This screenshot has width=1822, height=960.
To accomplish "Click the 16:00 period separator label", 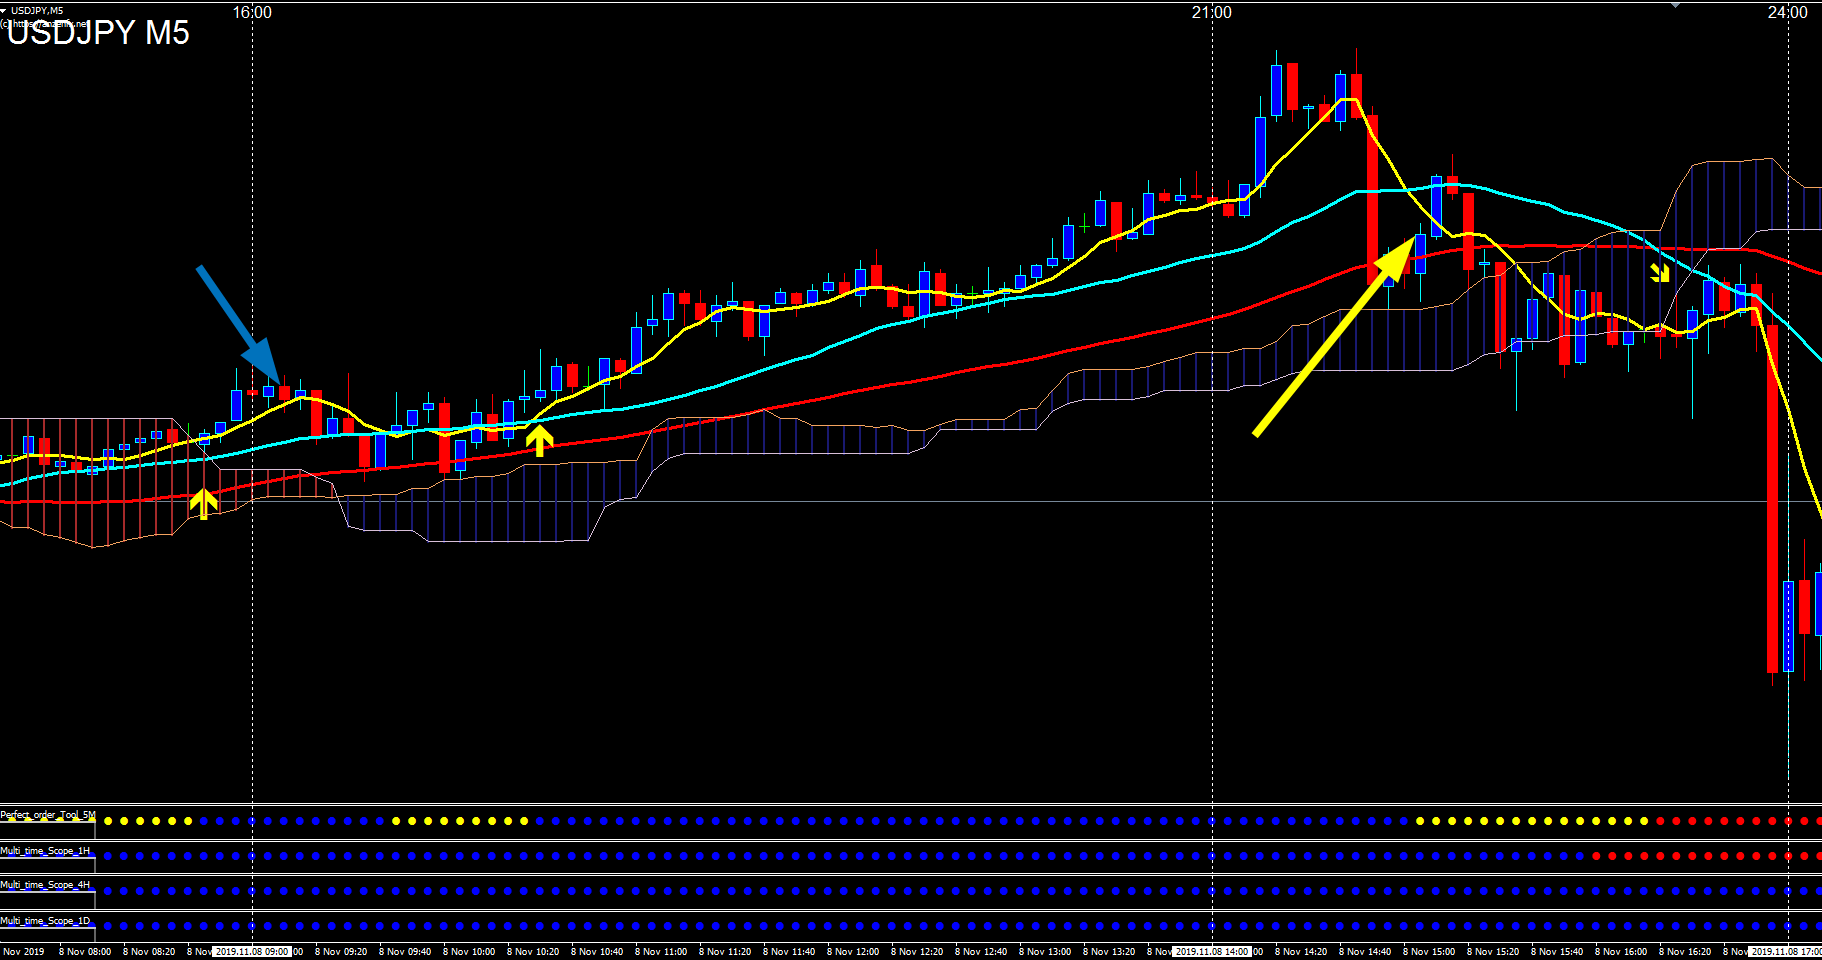I will [252, 12].
